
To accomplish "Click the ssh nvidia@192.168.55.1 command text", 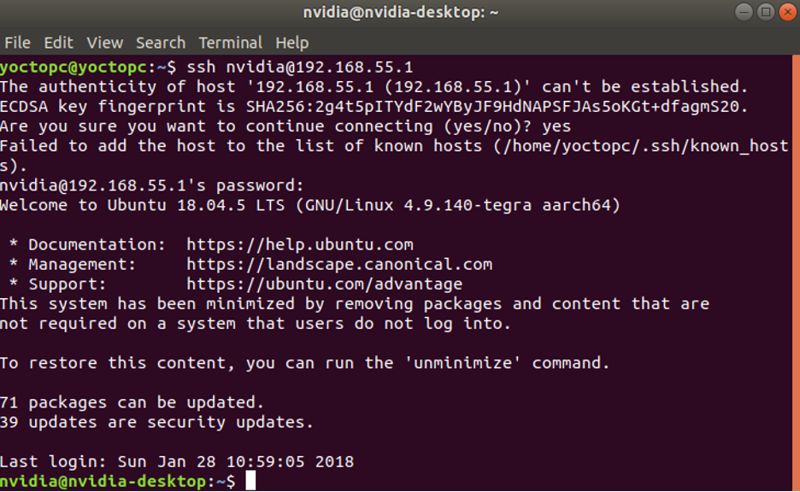I will pyautogui.click(x=300, y=67).
